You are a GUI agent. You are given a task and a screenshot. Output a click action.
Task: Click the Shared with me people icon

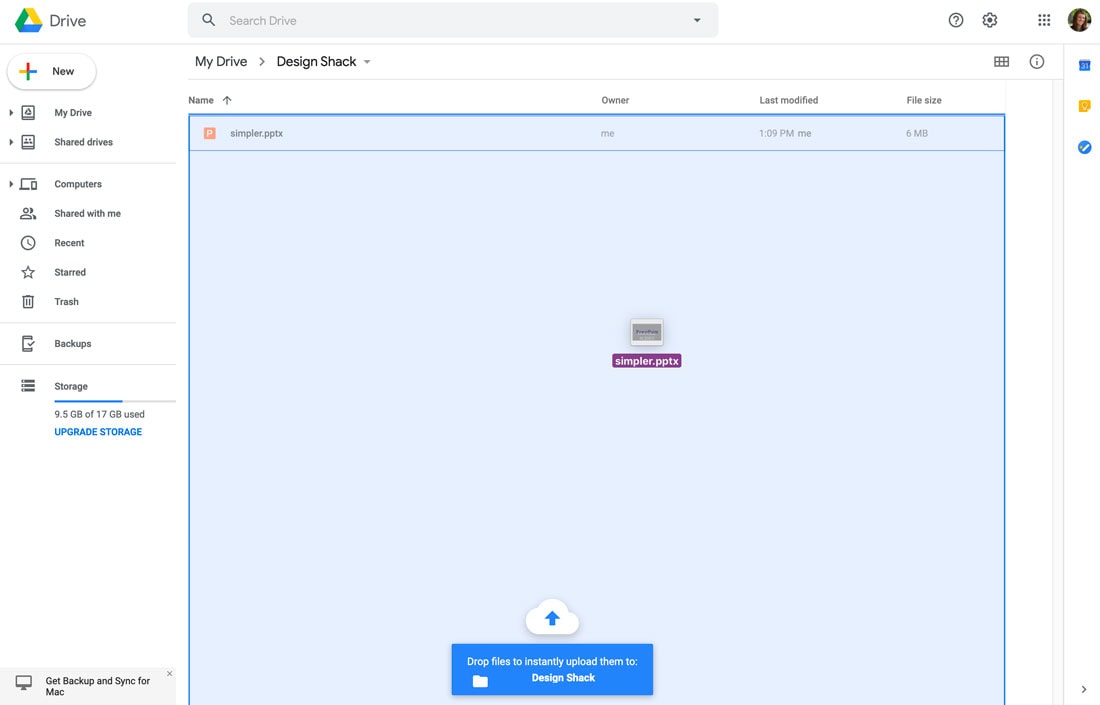pyautogui.click(x=28, y=213)
